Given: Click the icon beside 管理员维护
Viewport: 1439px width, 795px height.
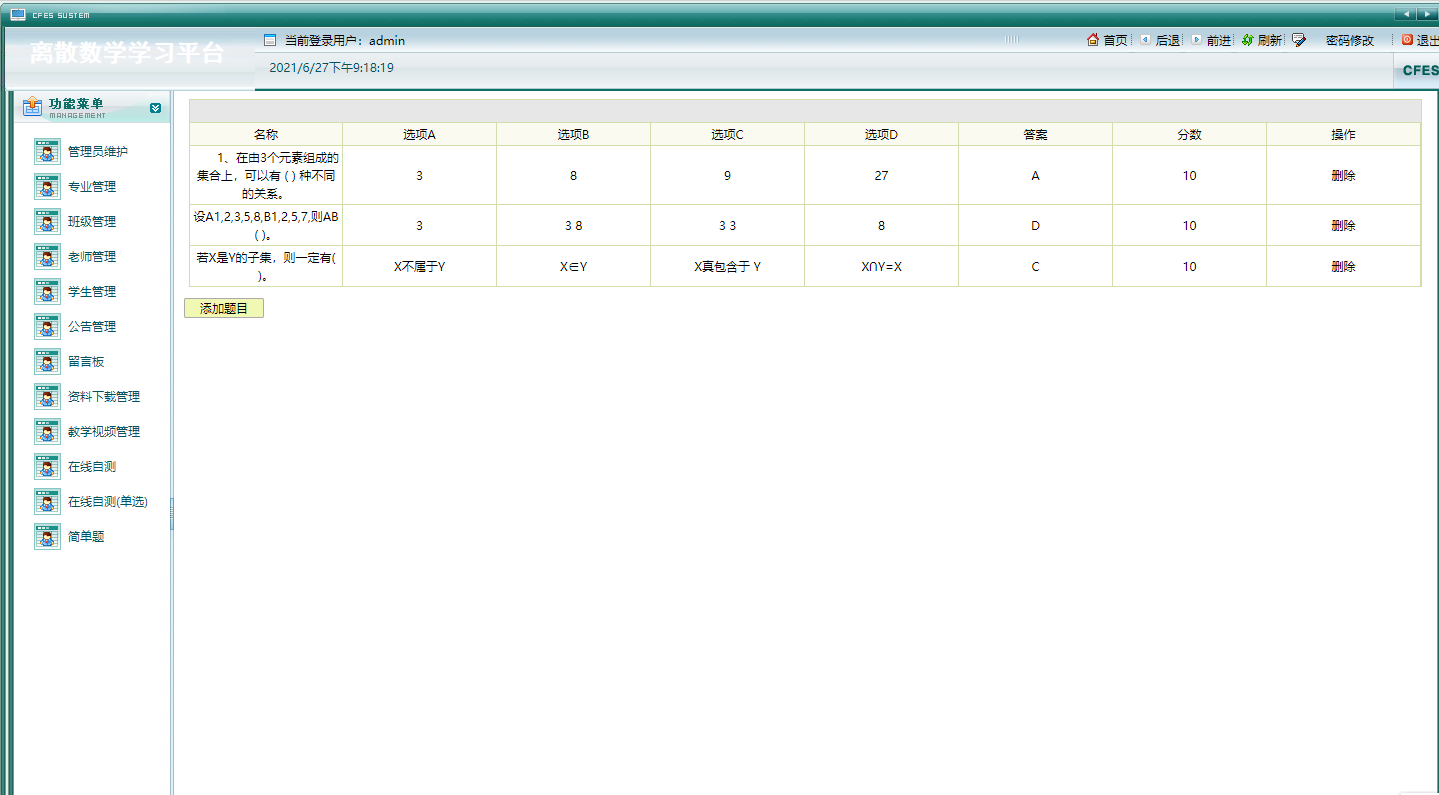Looking at the screenshot, I should coord(47,152).
